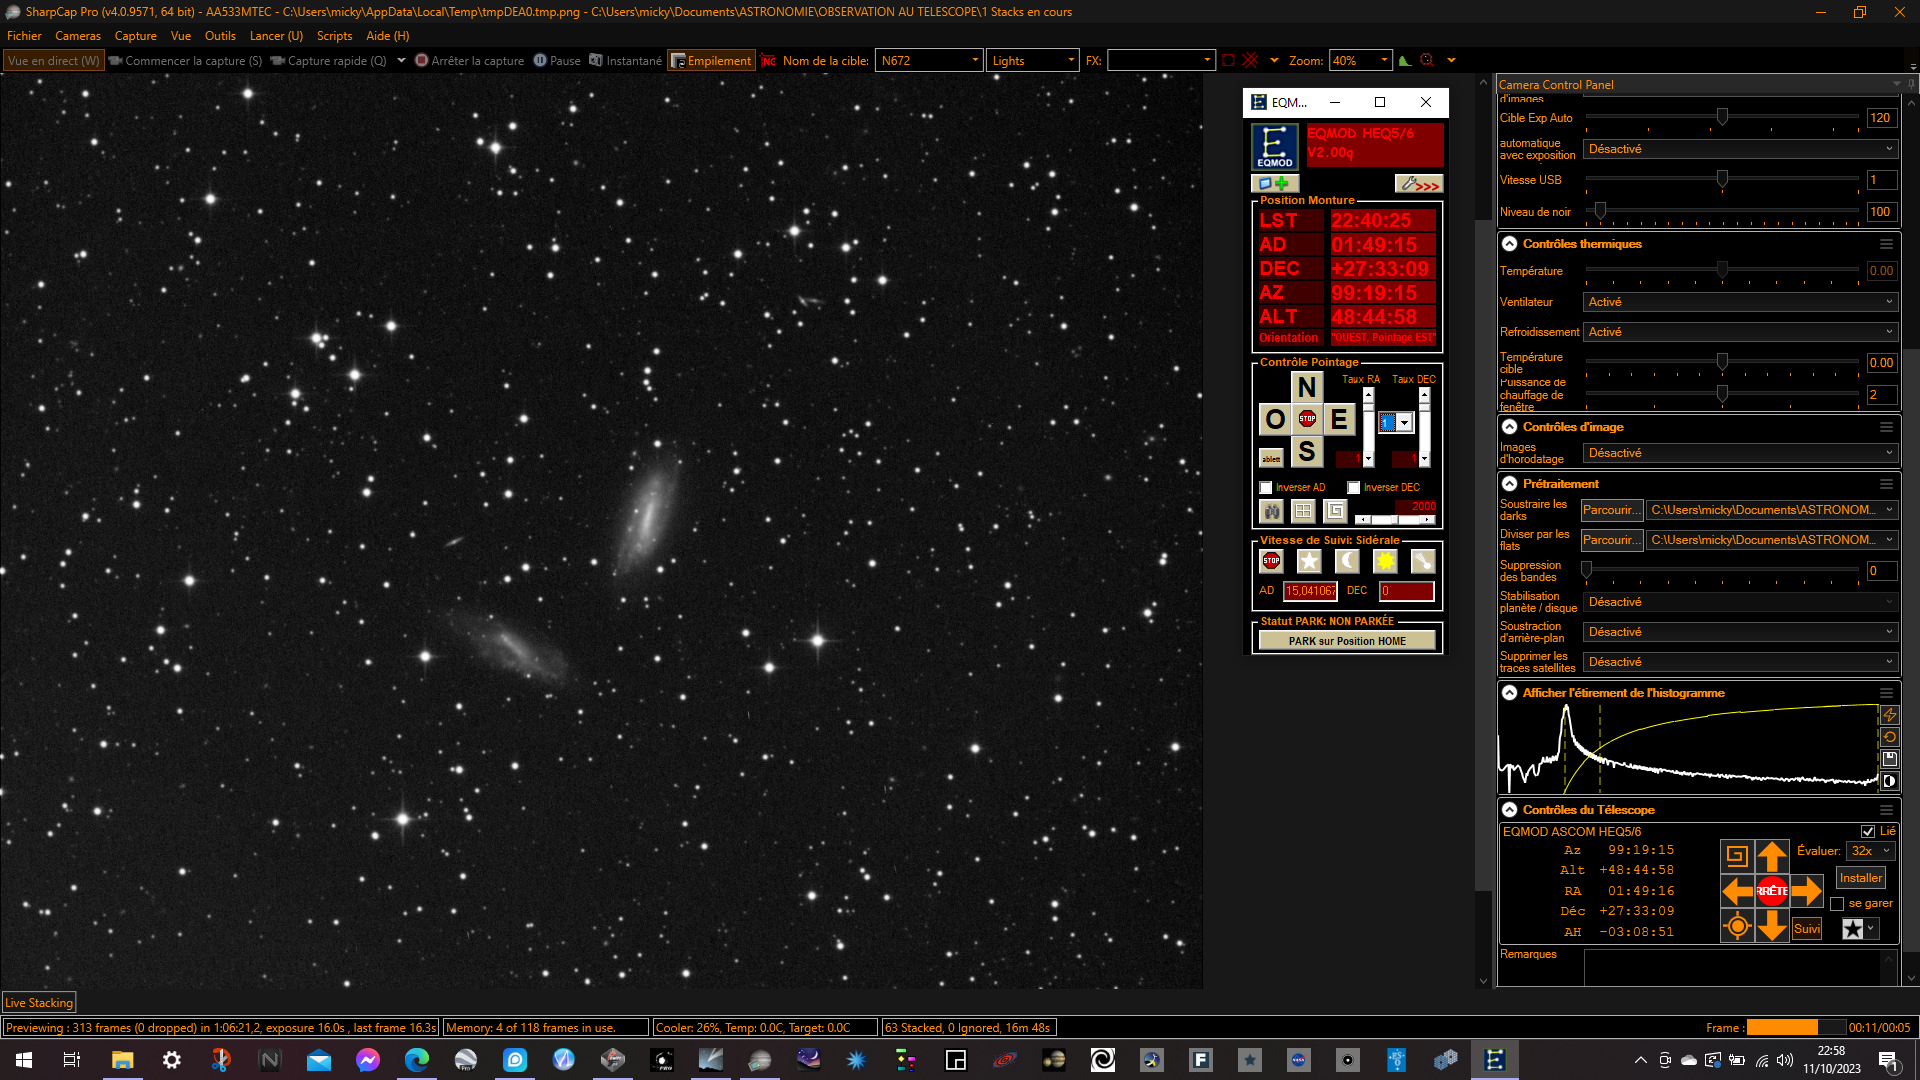Click the telescope move left arrow

[1738, 890]
